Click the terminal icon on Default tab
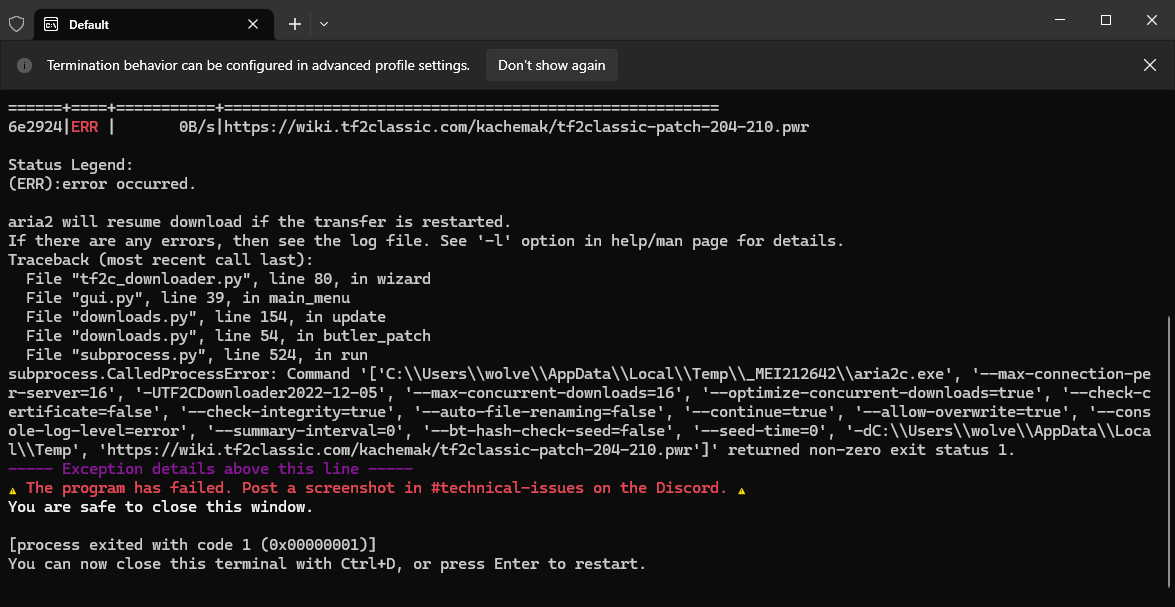Image resolution: width=1175 pixels, height=607 pixels. click(51, 24)
